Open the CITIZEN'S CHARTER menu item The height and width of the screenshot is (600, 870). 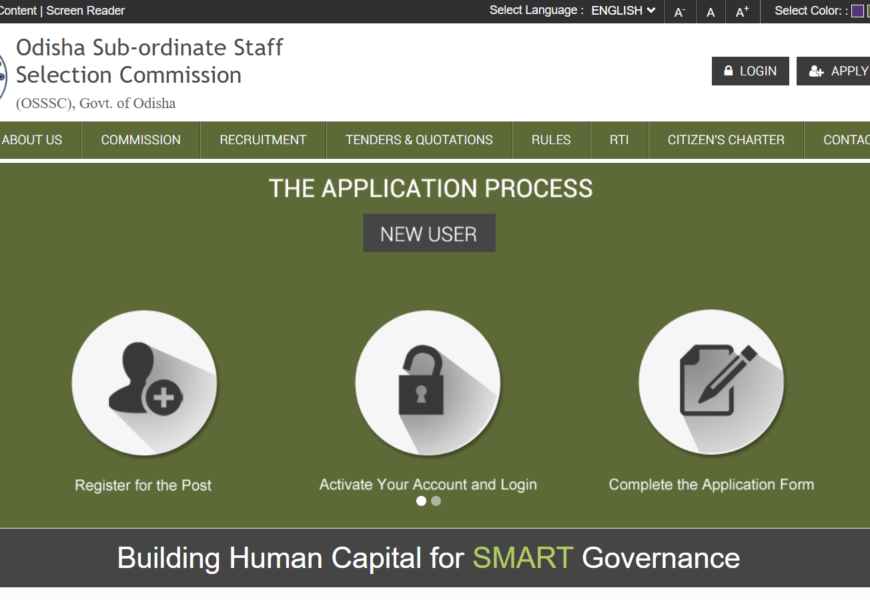(726, 140)
